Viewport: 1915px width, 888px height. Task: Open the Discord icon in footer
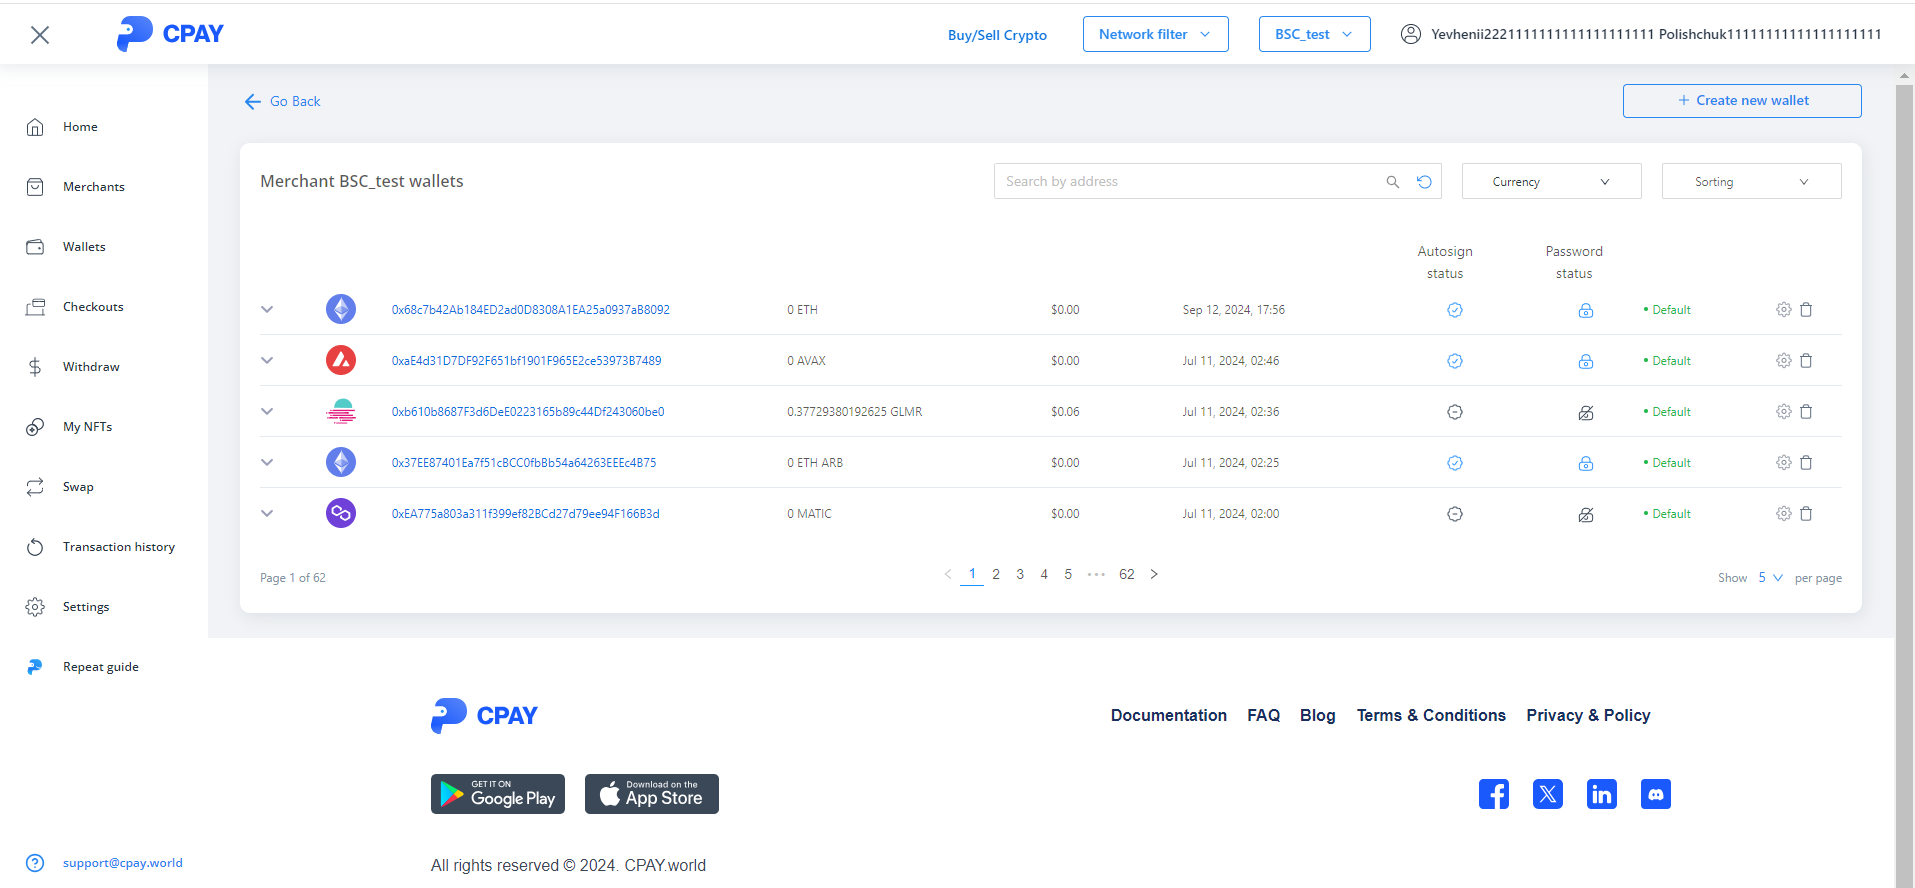1655,794
